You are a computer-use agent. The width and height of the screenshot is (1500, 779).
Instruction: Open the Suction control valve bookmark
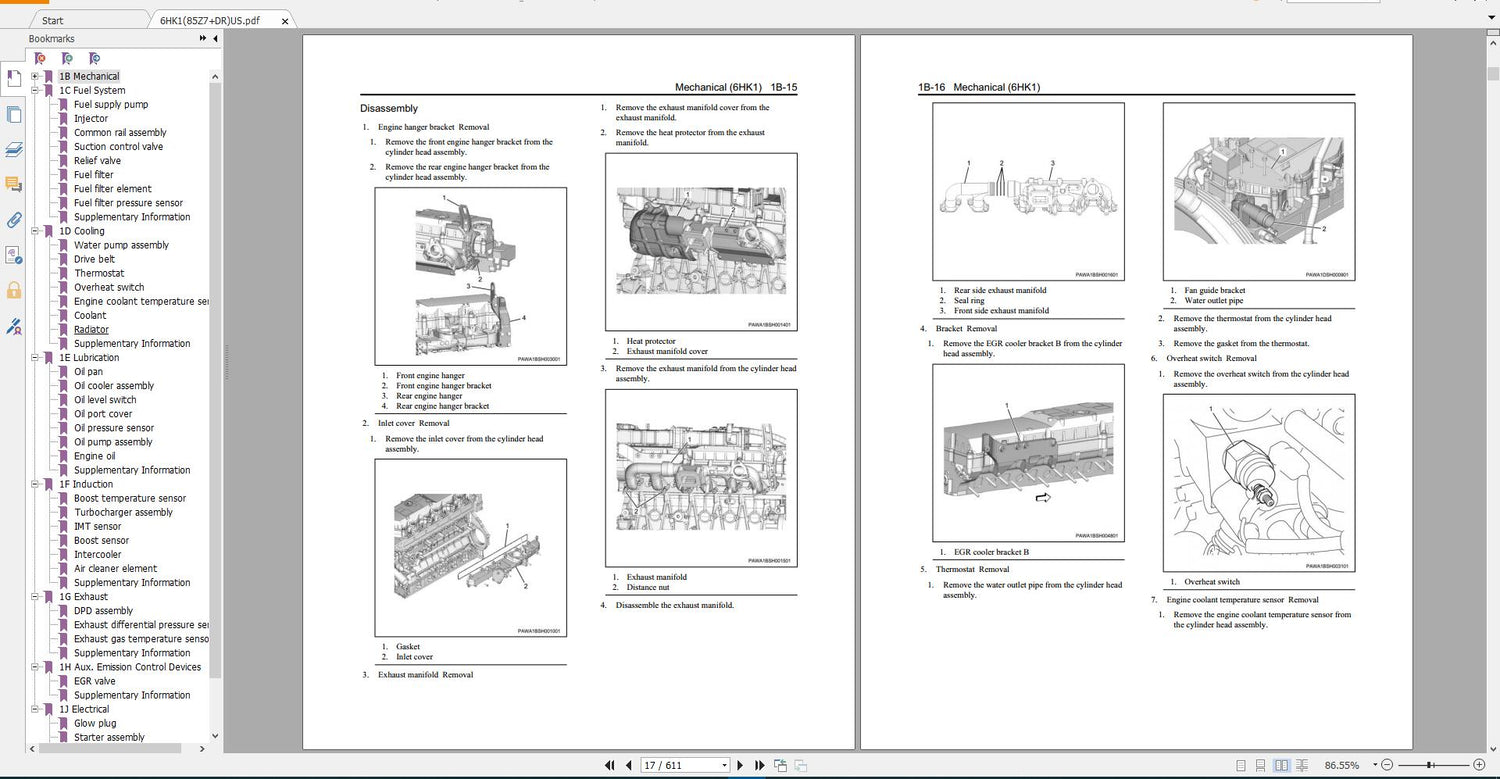(118, 146)
